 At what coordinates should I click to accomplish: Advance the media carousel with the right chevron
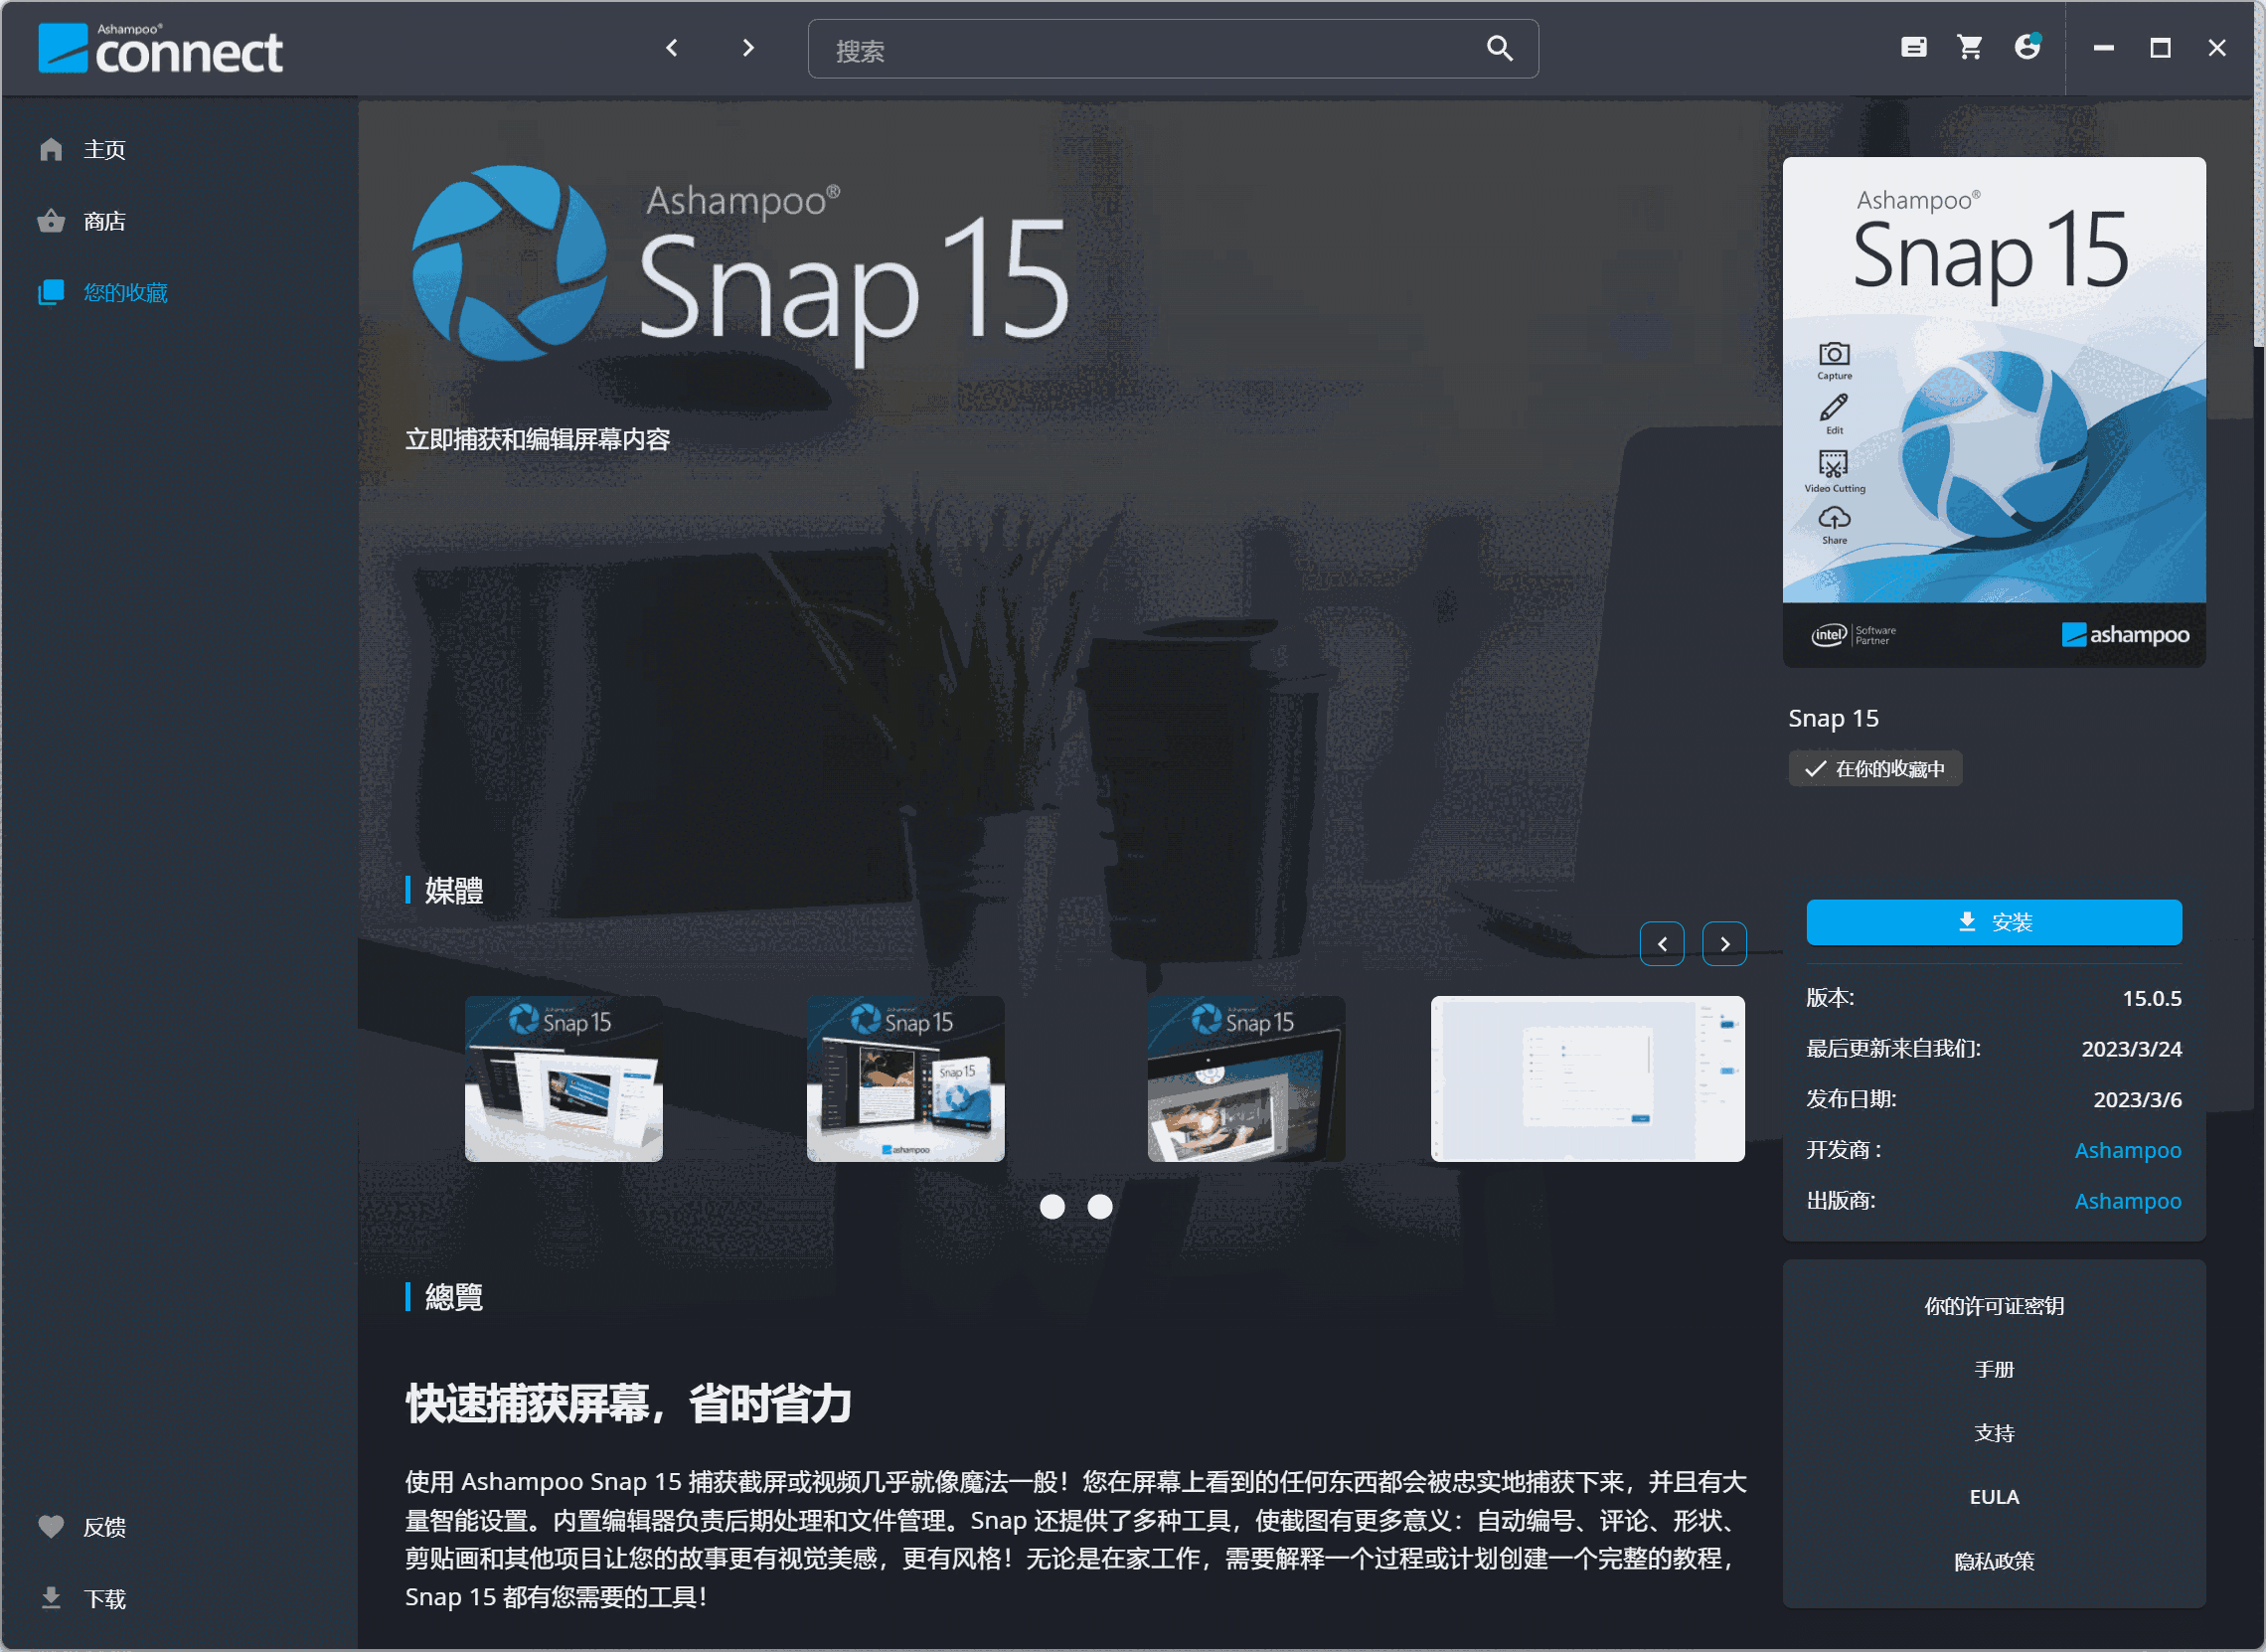point(1723,943)
